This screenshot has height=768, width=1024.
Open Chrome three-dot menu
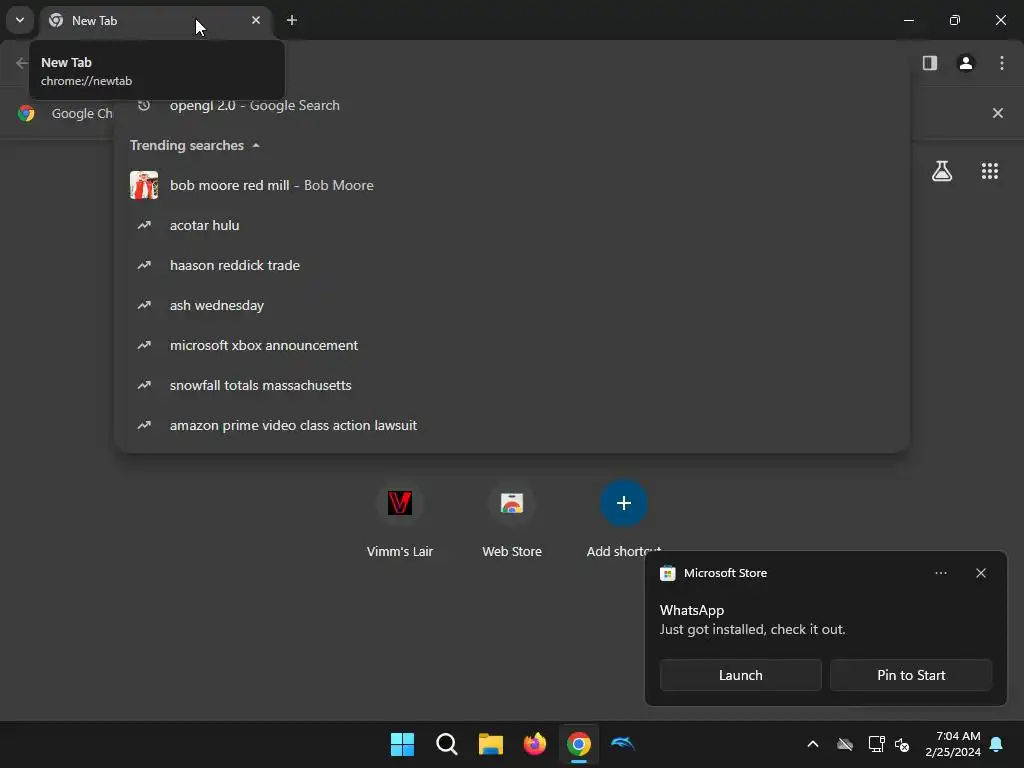(1002, 63)
